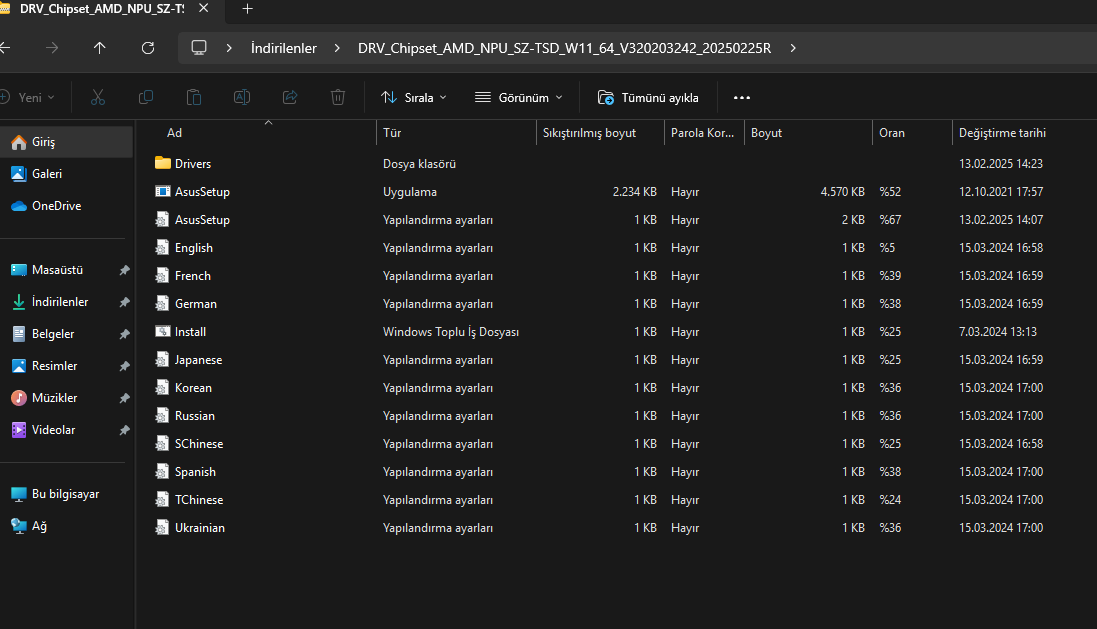The height and width of the screenshot is (629, 1097).
Task: Open the three-dot more options menu
Action: [x=742, y=97]
